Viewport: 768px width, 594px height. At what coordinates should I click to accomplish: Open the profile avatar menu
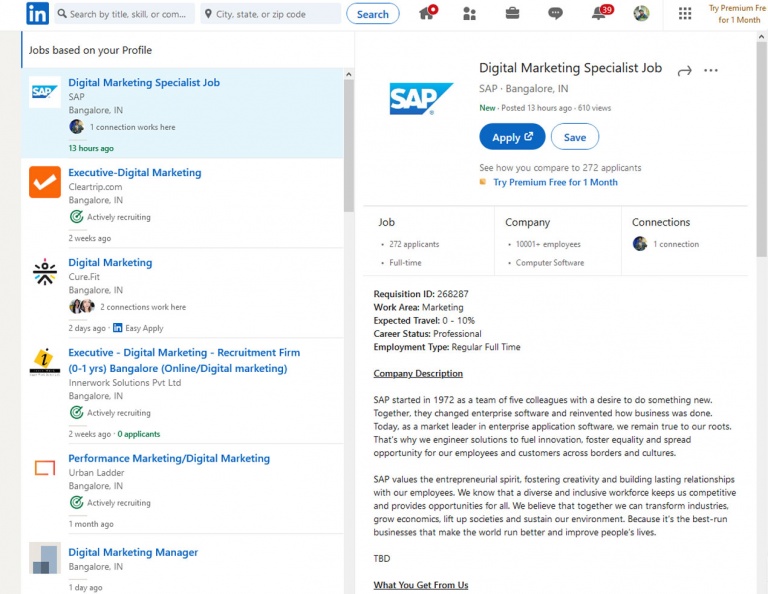pos(641,13)
